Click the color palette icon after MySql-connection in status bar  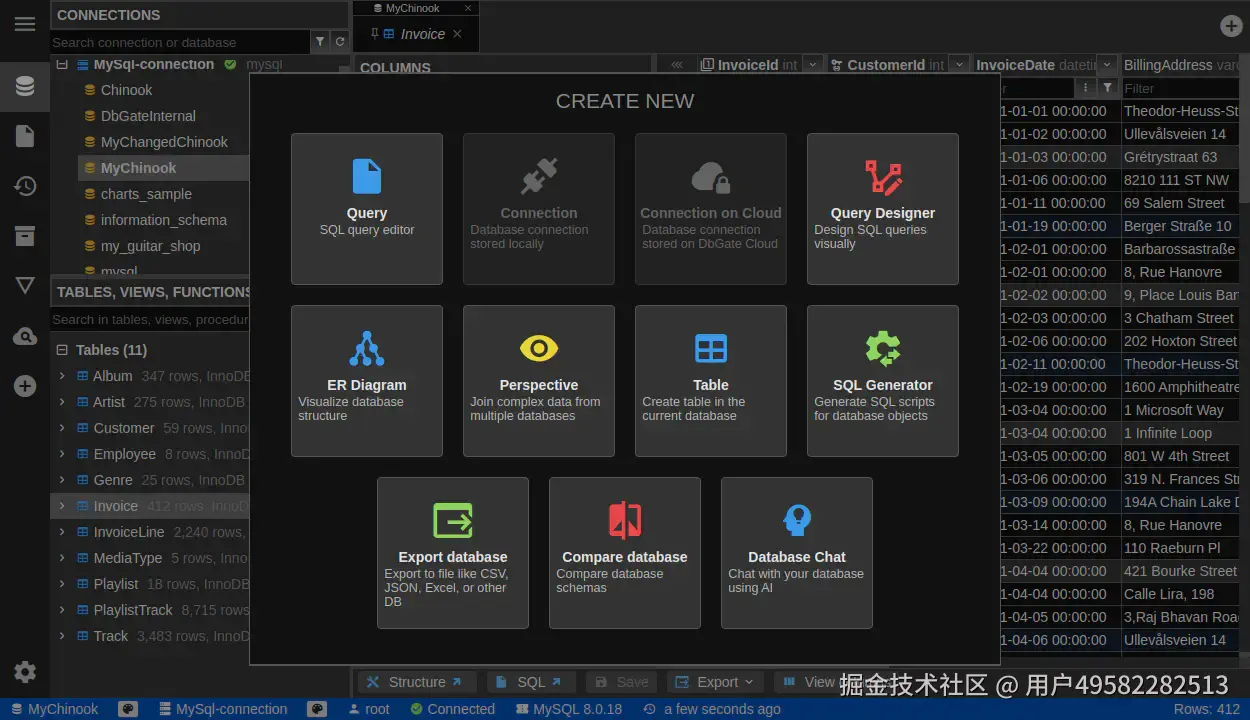317,709
